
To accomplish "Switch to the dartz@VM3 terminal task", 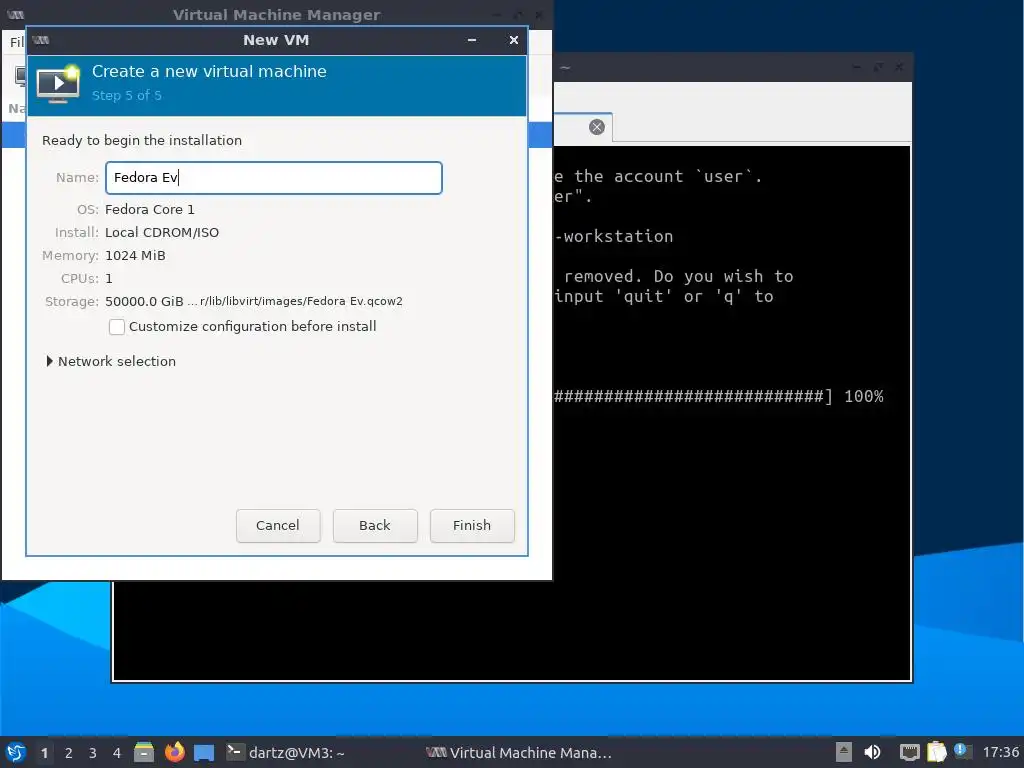I will click(x=285, y=752).
